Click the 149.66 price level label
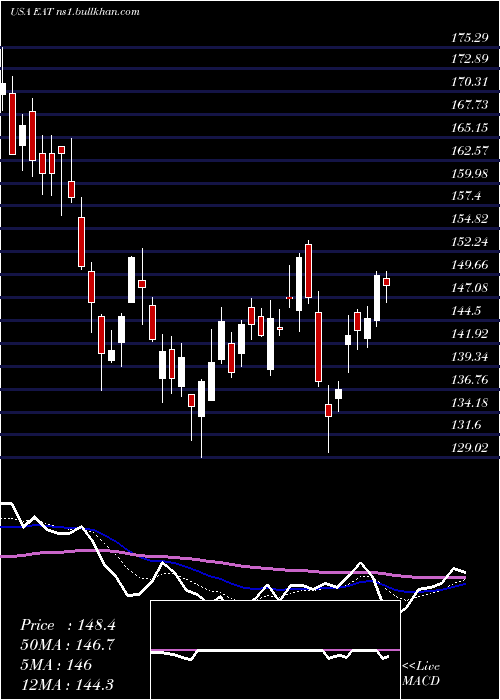The width and height of the screenshot is (500, 700). (470, 265)
